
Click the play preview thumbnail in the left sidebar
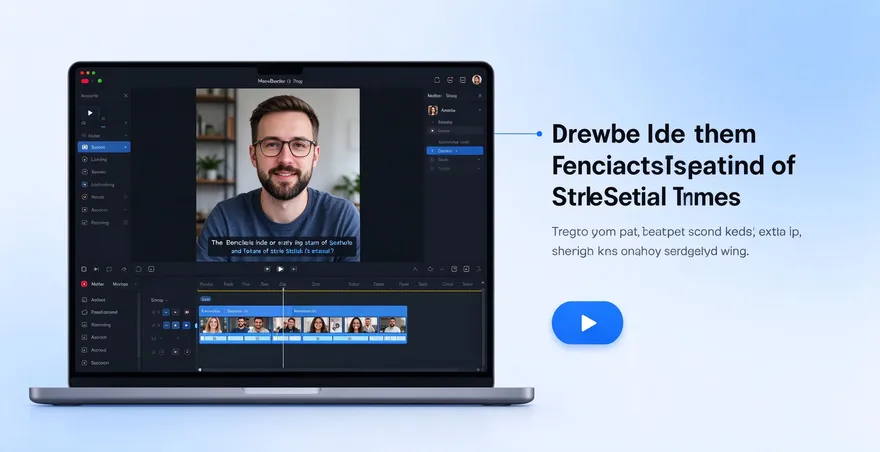point(90,113)
